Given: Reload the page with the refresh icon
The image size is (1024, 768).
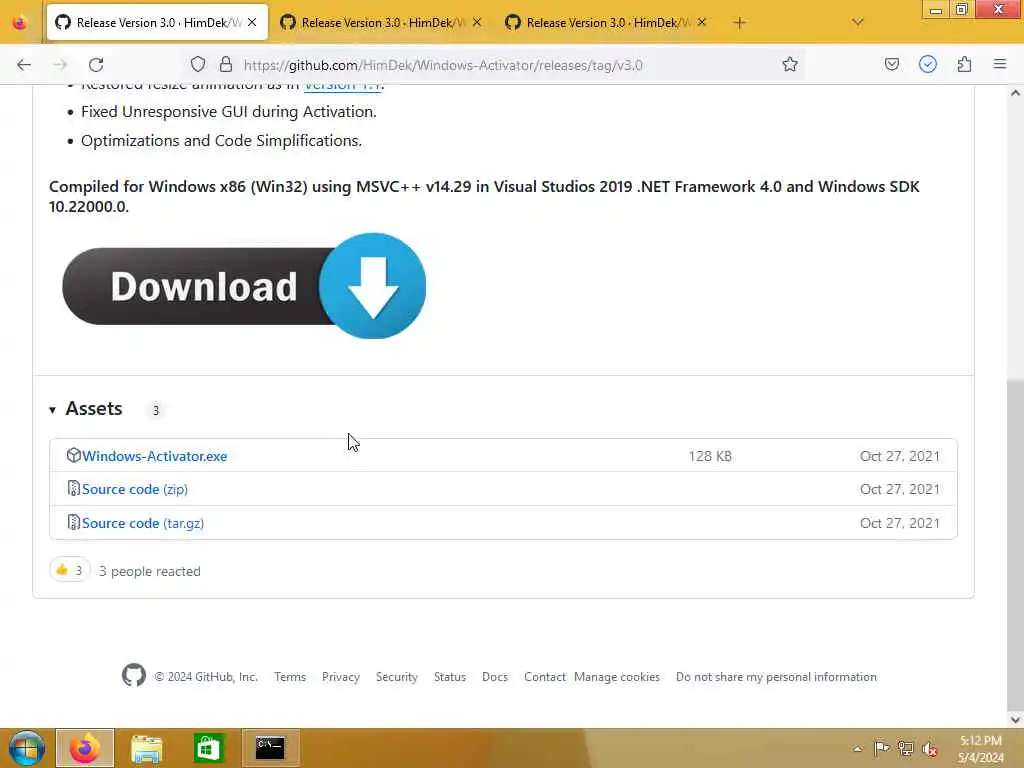Looking at the screenshot, I should click(96, 65).
